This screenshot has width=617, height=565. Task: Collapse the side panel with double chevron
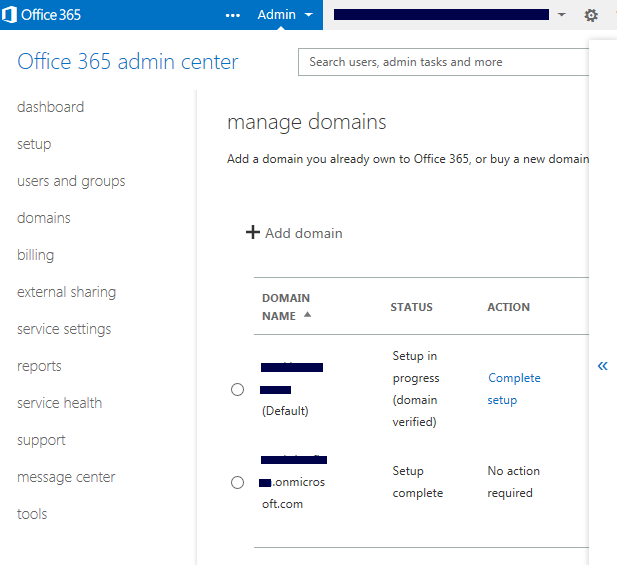pos(602,366)
